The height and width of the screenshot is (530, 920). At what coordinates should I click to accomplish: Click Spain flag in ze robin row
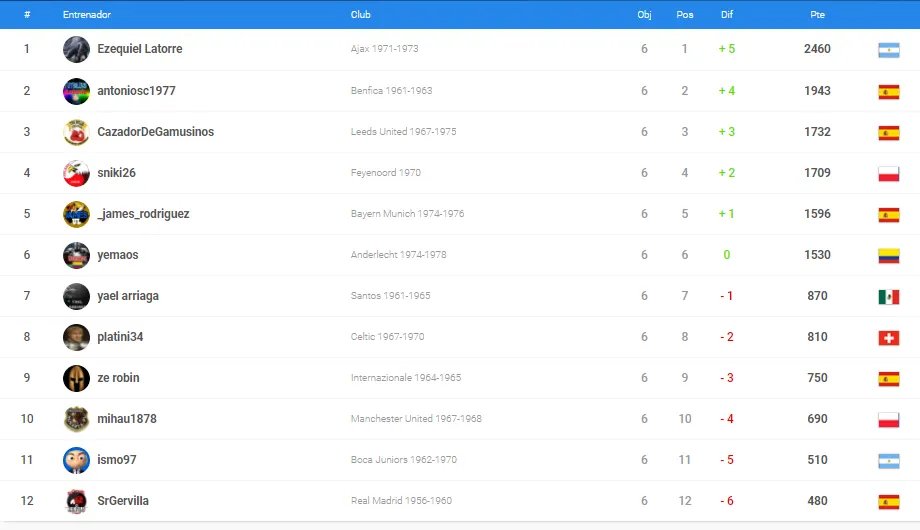pyautogui.click(x=889, y=379)
